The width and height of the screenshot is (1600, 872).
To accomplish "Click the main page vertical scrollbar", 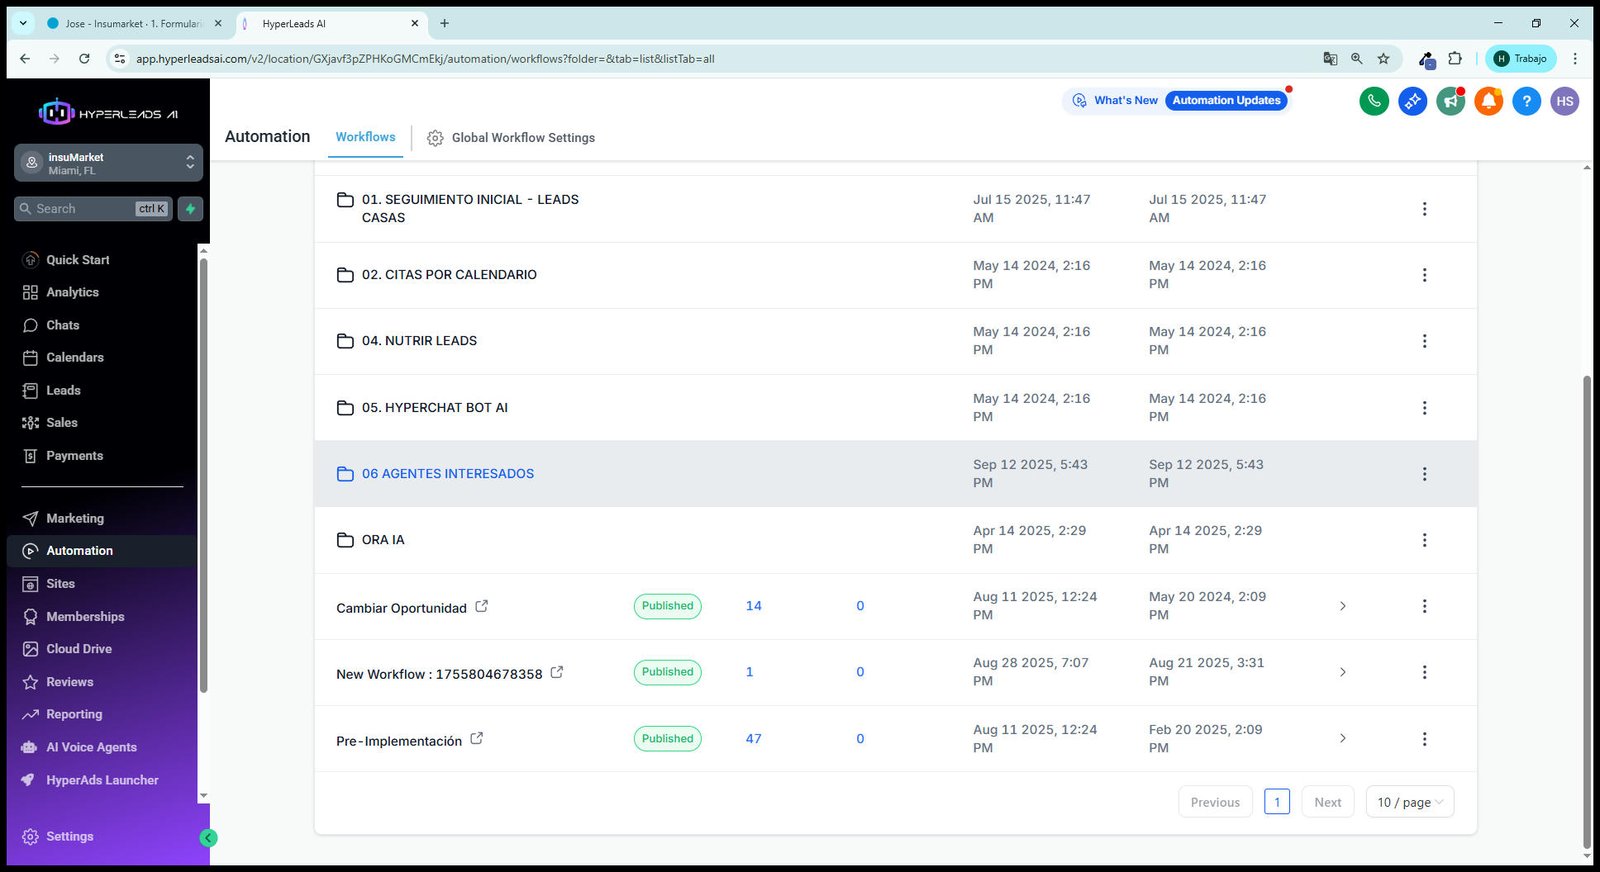I will (x=1587, y=610).
